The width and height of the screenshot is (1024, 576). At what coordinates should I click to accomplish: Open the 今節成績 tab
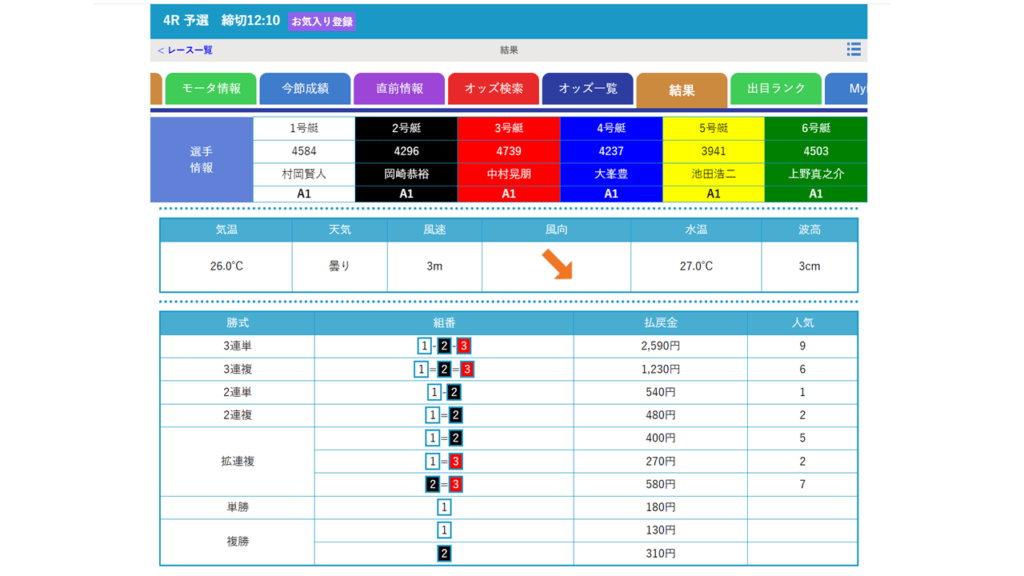305,89
